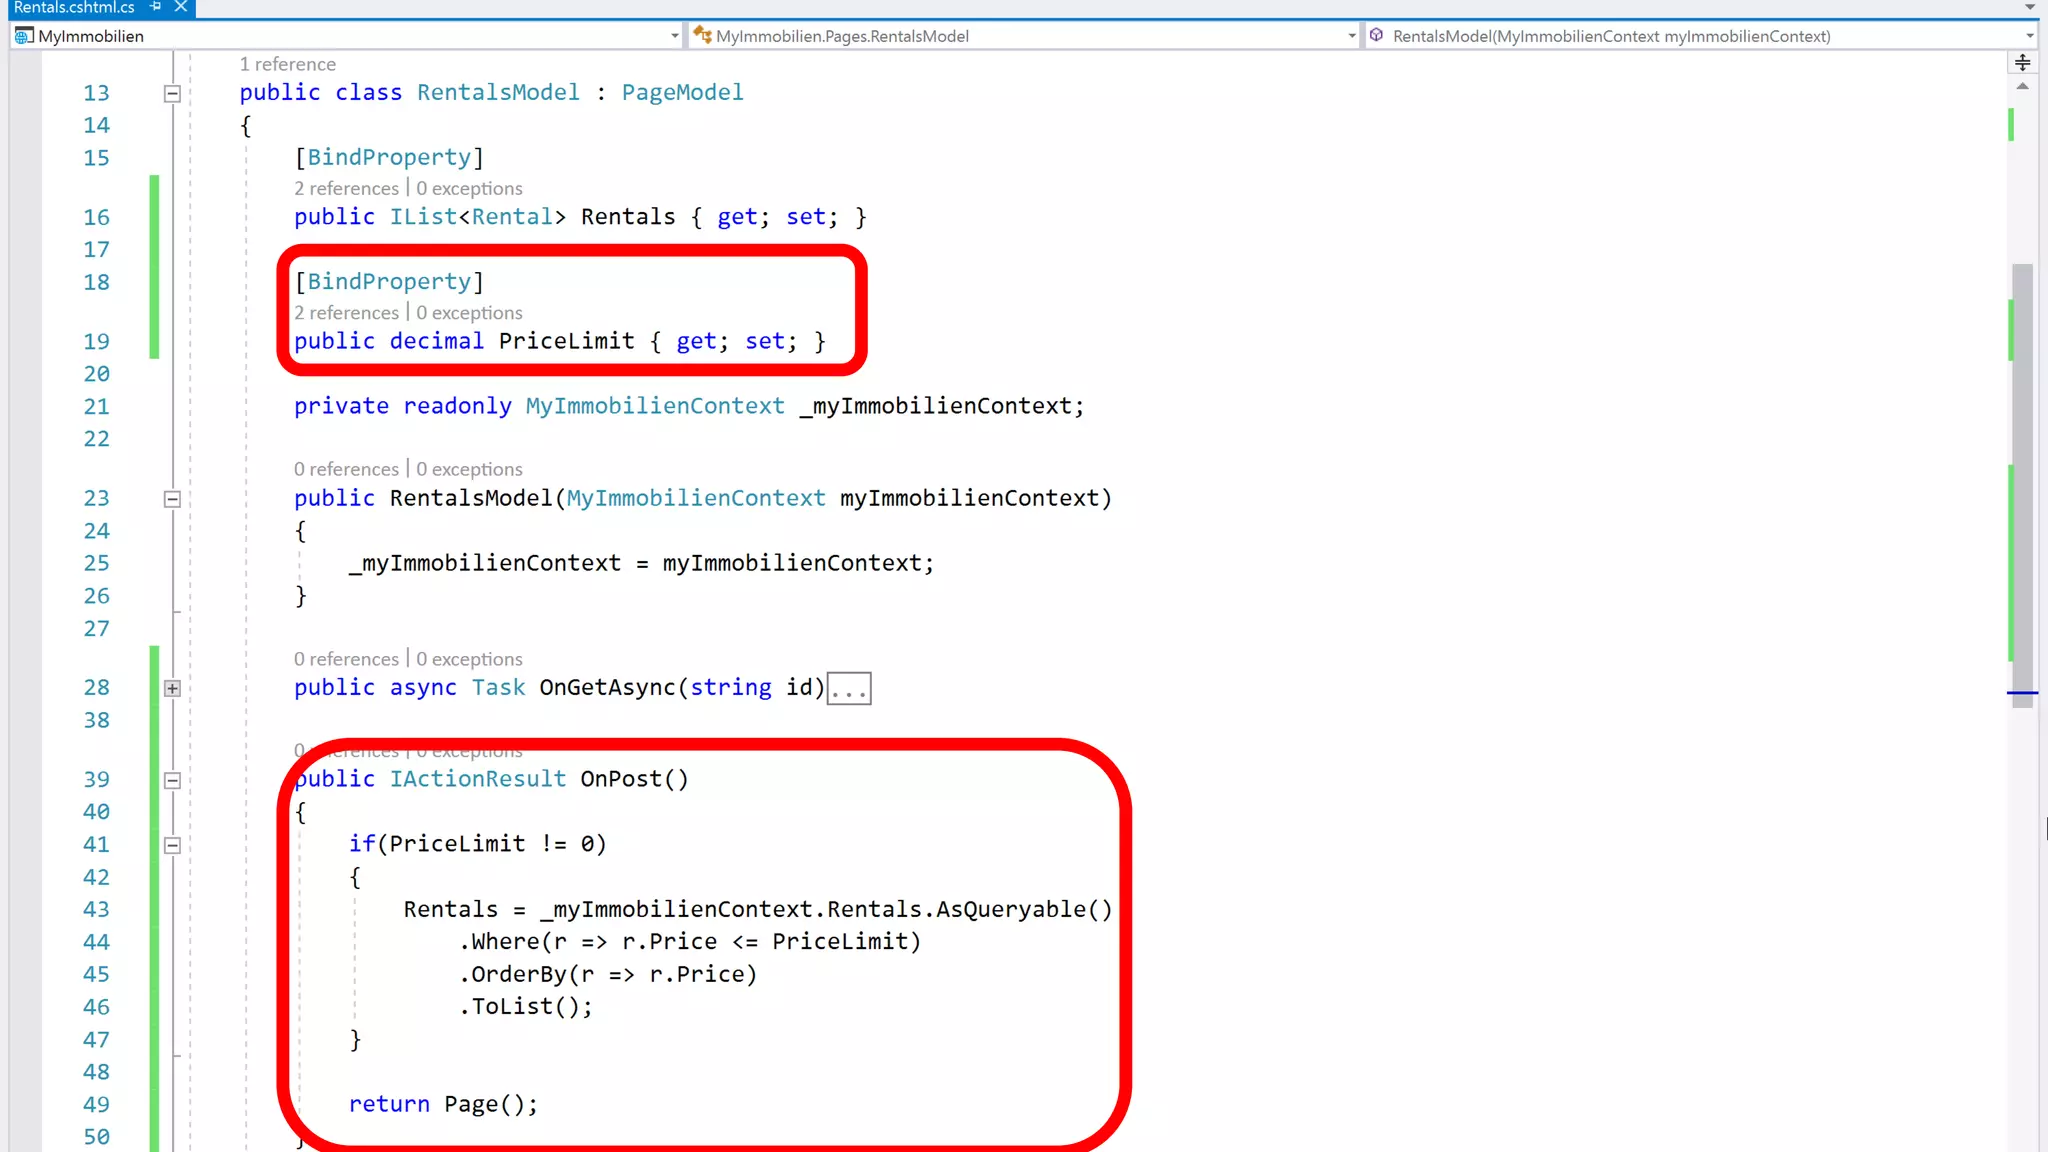
Task: Collapse the RentalsModel class outline region
Action: click(x=172, y=93)
